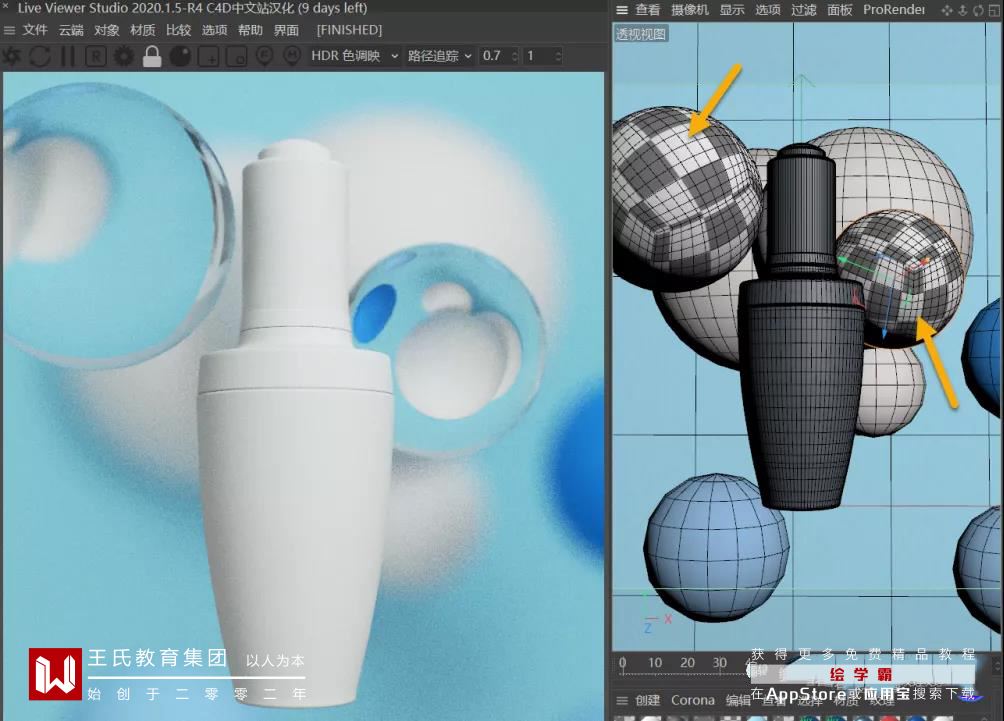Viewport: 1004px width, 721px height.
Task: Open the 创建 menu in material manager
Action: pos(647,701)
